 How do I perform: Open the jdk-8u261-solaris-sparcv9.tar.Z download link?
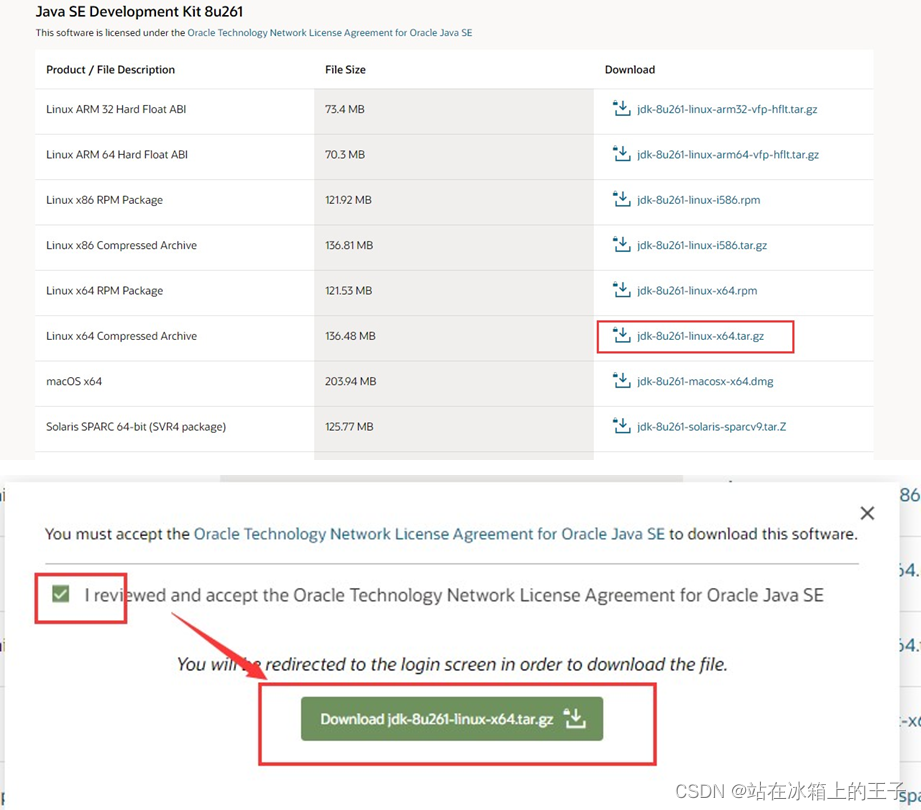pyautogui.click(x=714, y=426)
